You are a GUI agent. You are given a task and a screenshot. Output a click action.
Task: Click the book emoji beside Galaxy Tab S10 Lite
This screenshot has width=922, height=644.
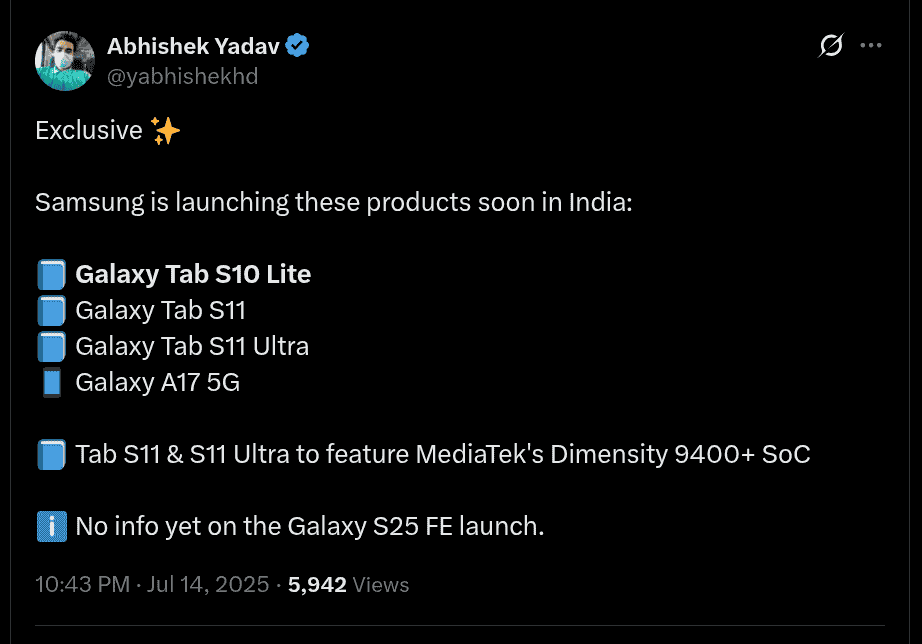click(x=51, y=275)
